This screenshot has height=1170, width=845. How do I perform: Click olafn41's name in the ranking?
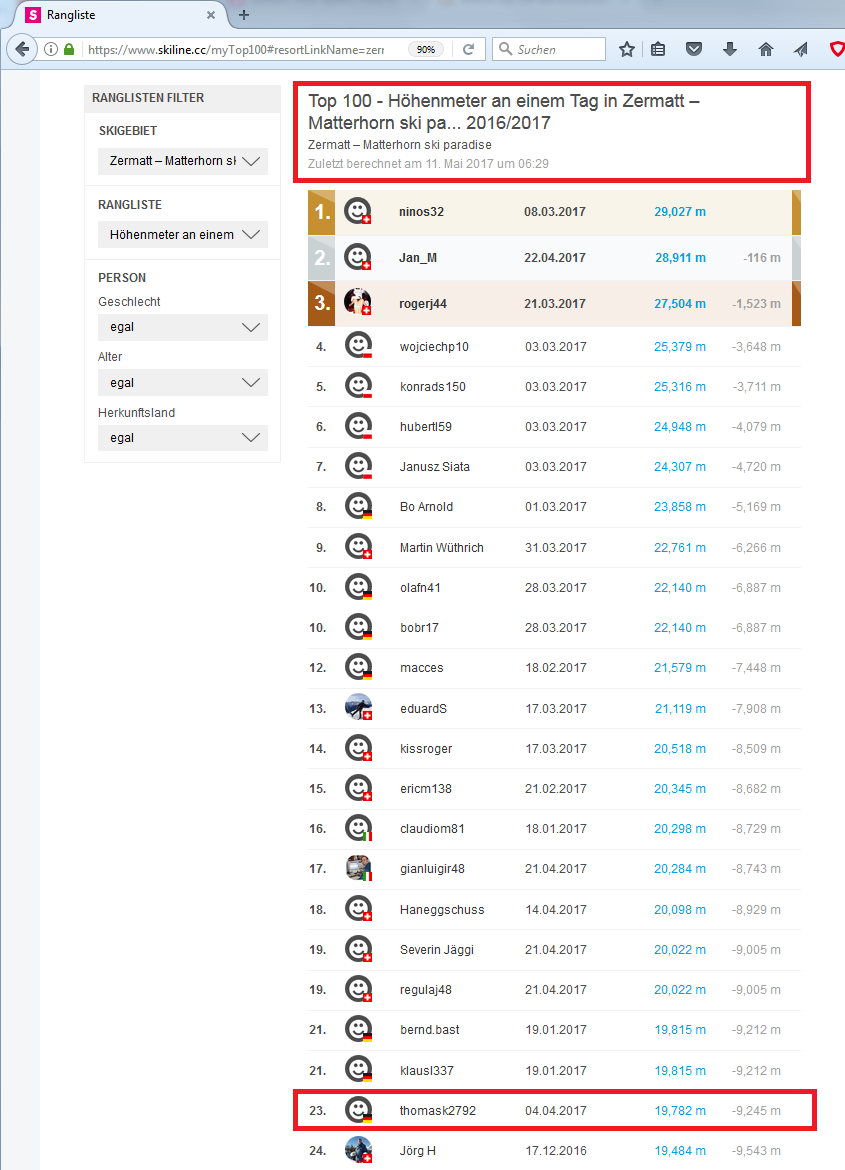coord(420,588)
